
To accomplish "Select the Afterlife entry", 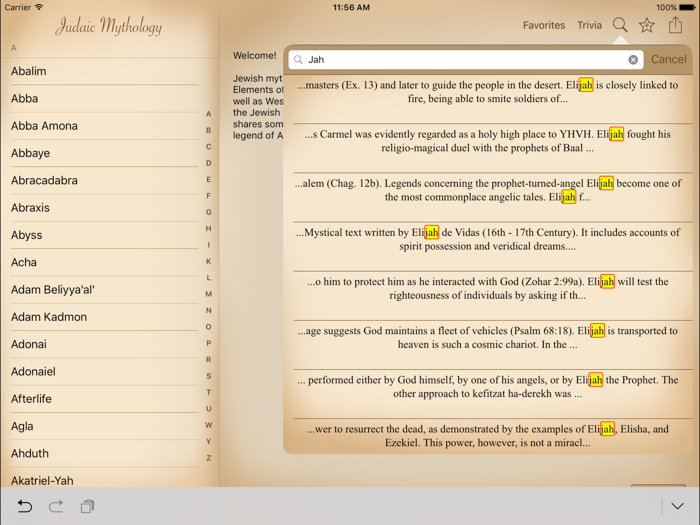I will click(x=31, y=399).
